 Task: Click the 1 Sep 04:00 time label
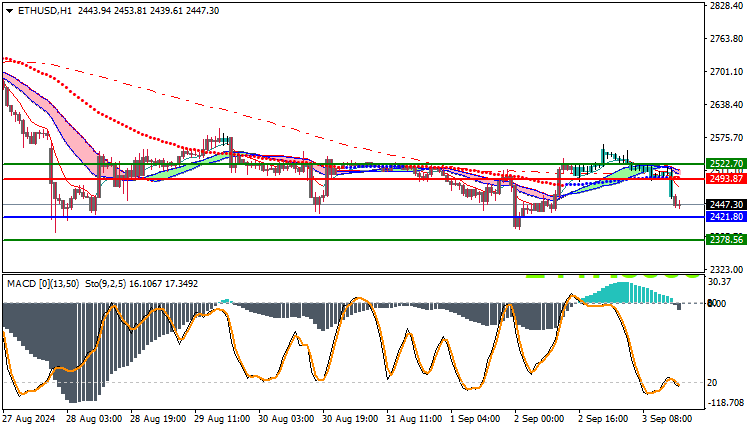pos(475,419)
